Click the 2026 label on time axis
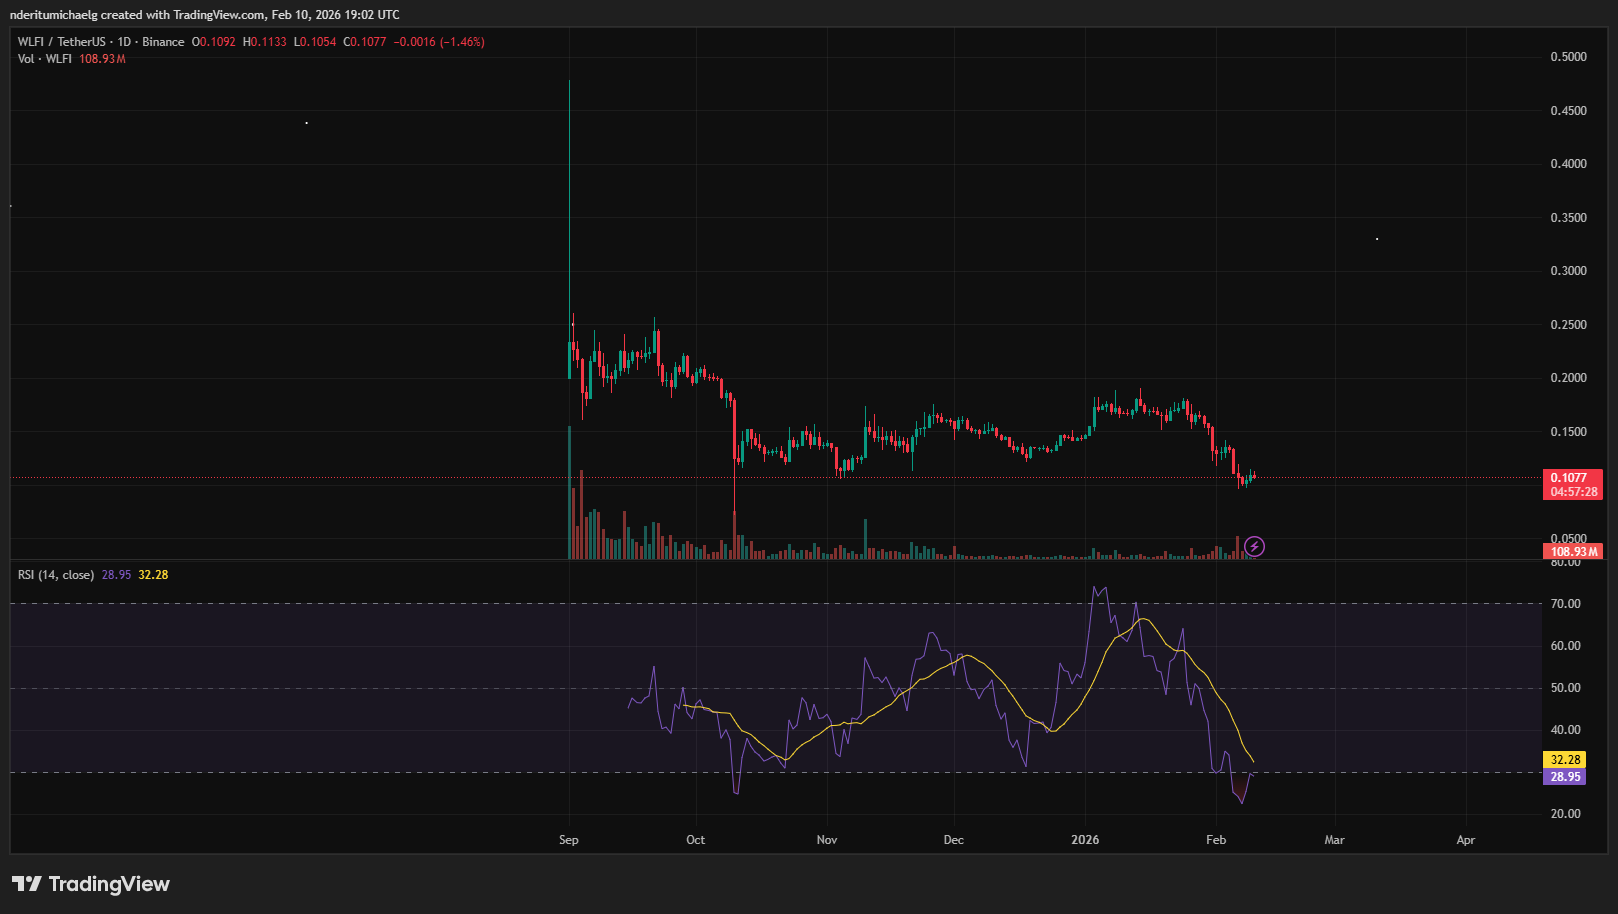Image resolution: width=1618 pixels, height=914 pixels. tap(1085, 840)
